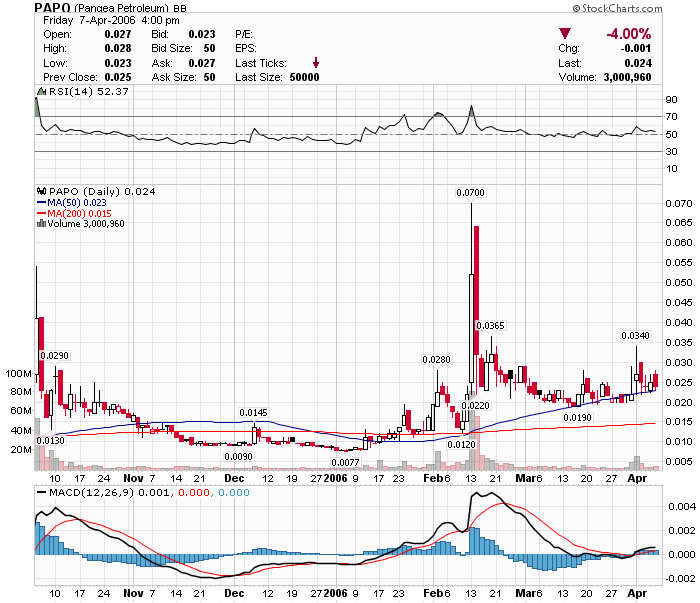Click the 0.0365 price annotation

490,325
